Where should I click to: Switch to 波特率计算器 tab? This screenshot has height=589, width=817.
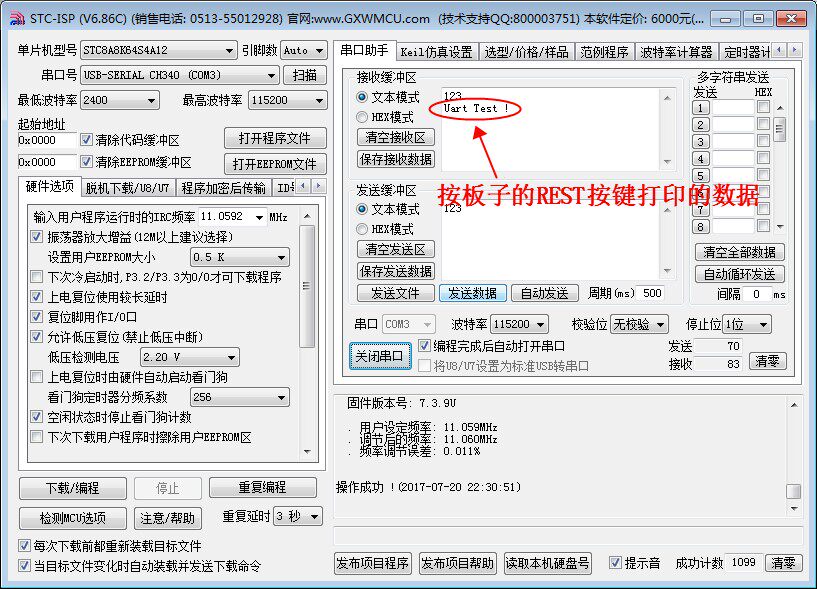[x=676, y=52]
